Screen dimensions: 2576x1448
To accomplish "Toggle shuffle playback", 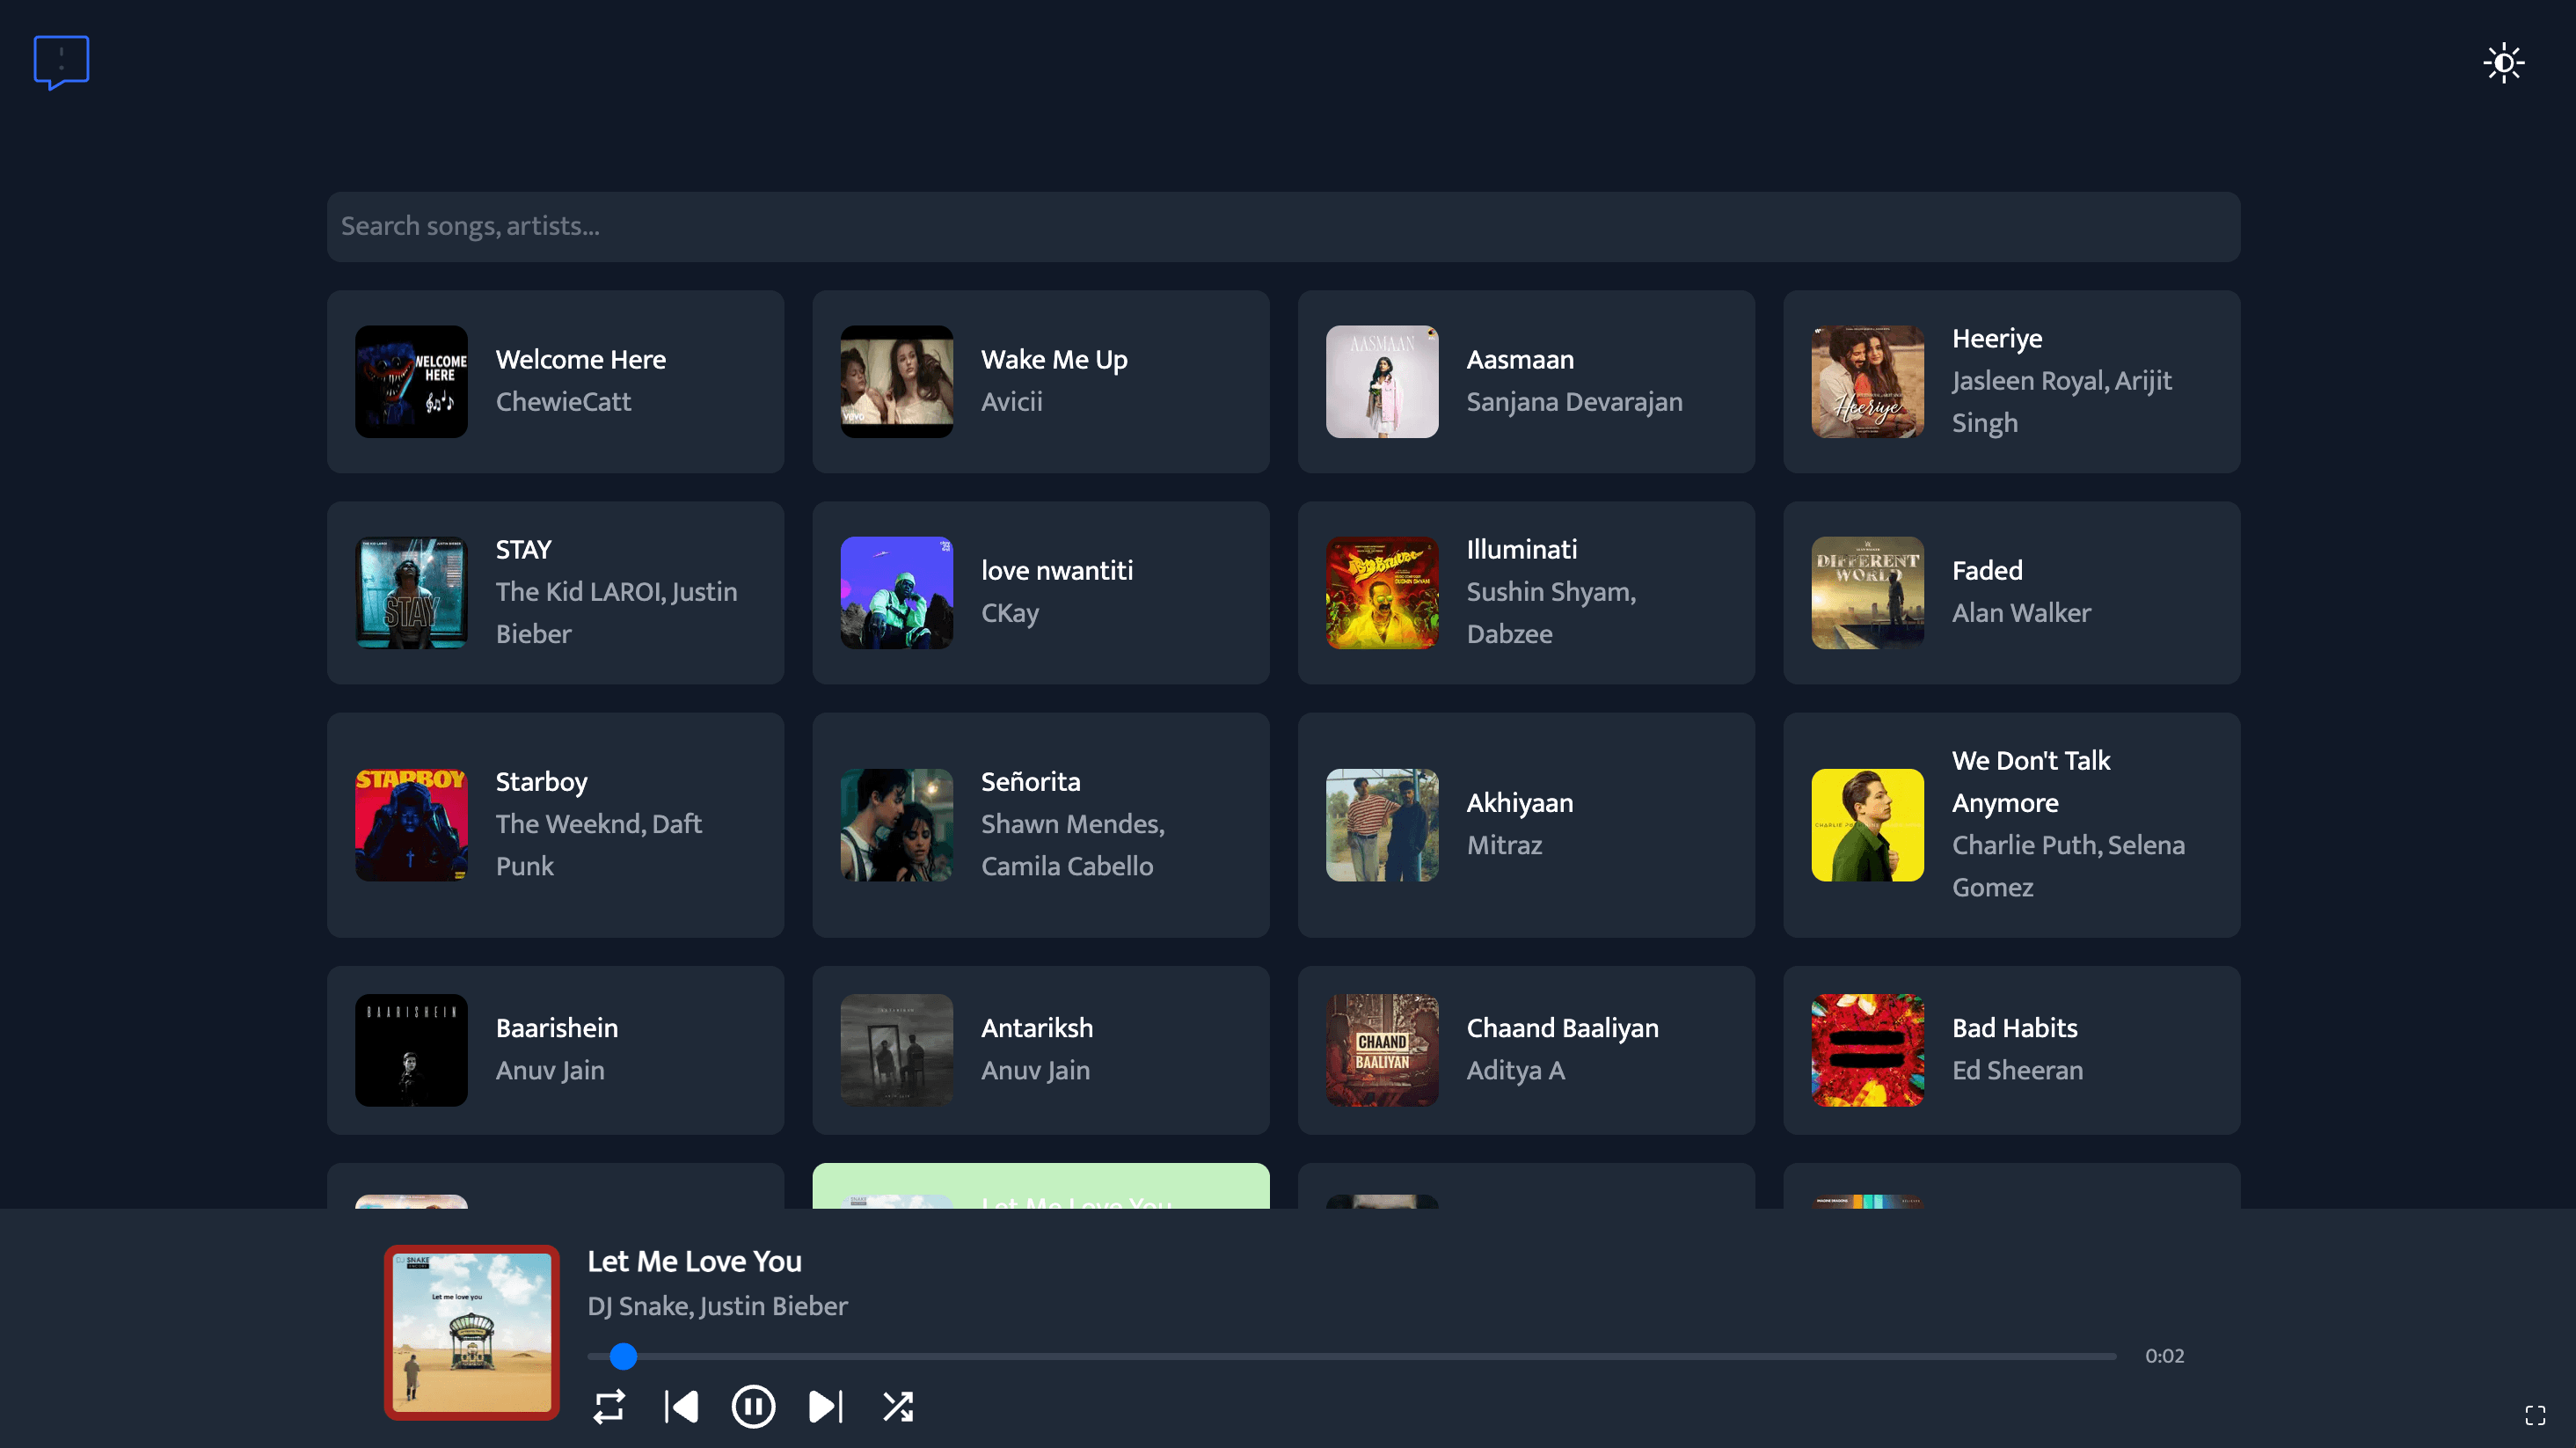I will 898,1406.
